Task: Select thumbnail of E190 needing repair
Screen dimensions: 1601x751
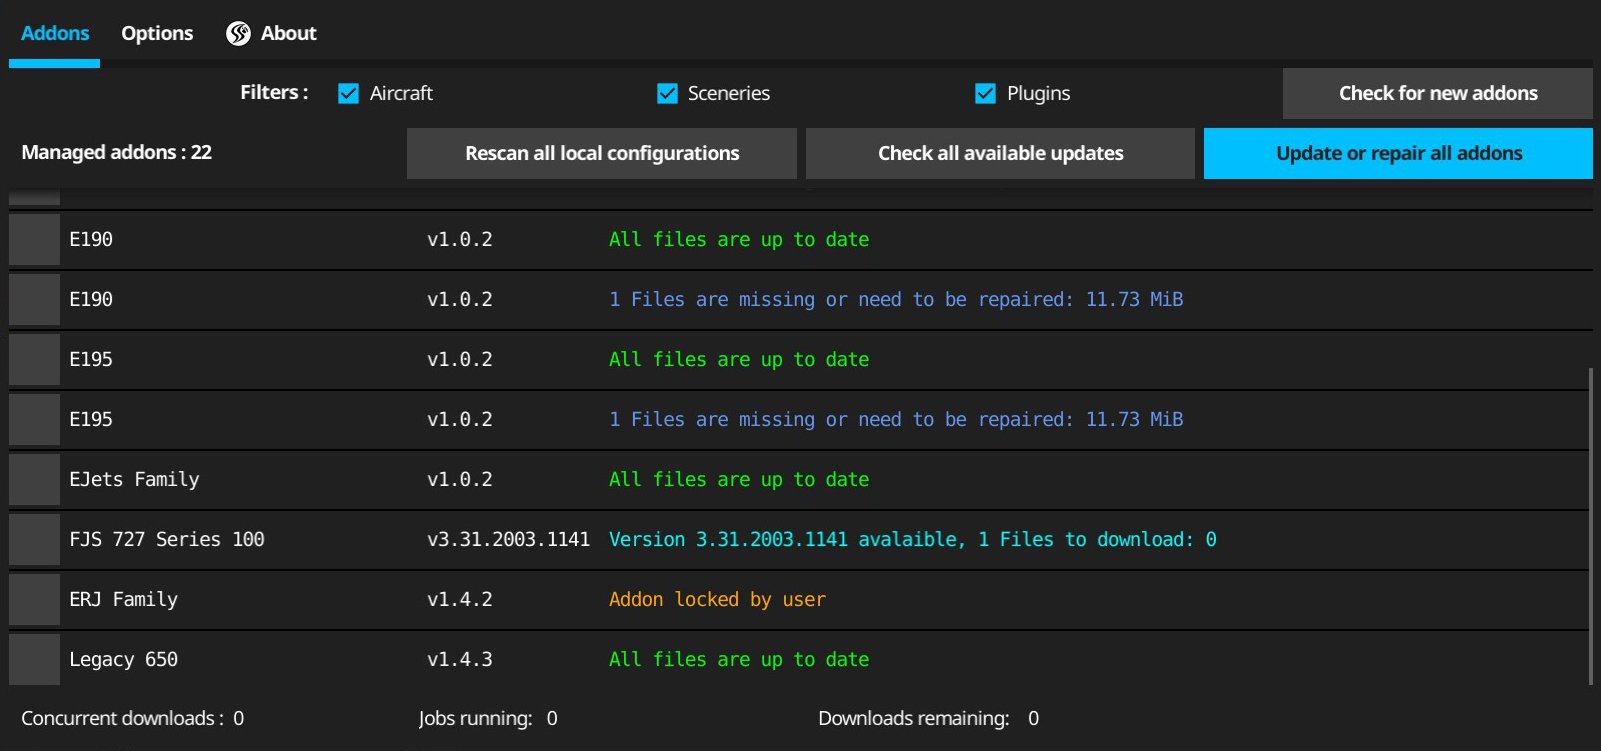Action: 35,300
